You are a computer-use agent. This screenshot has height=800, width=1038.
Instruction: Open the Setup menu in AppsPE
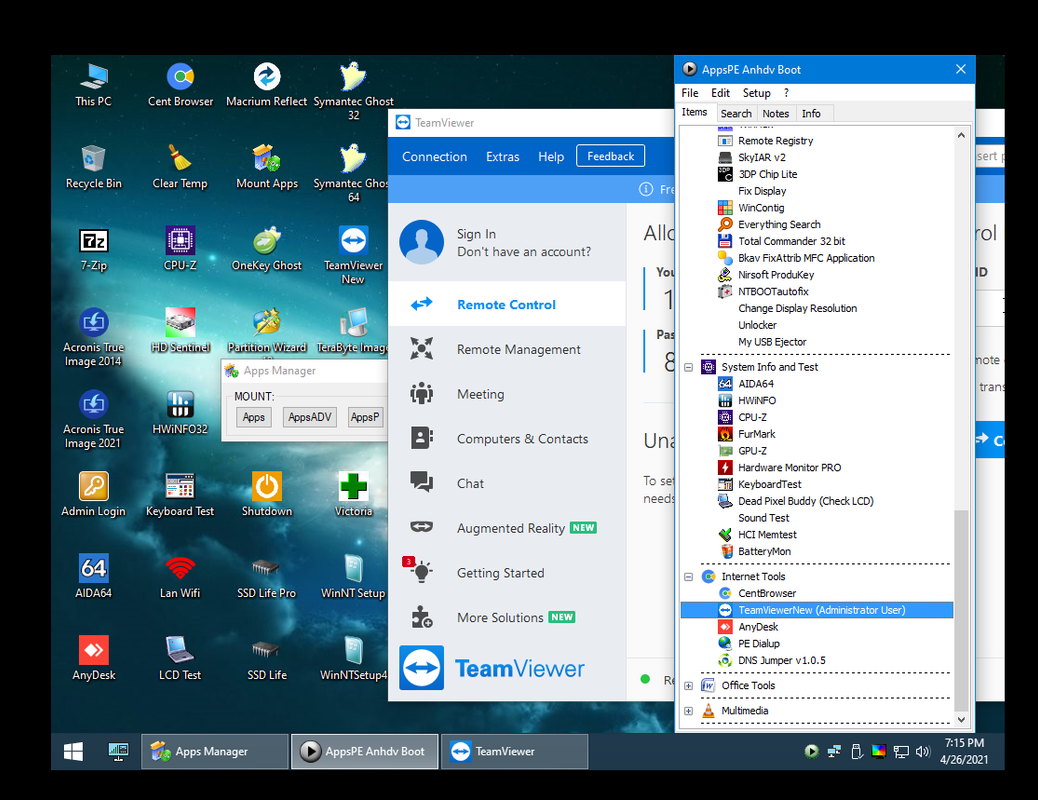(756, 93)
